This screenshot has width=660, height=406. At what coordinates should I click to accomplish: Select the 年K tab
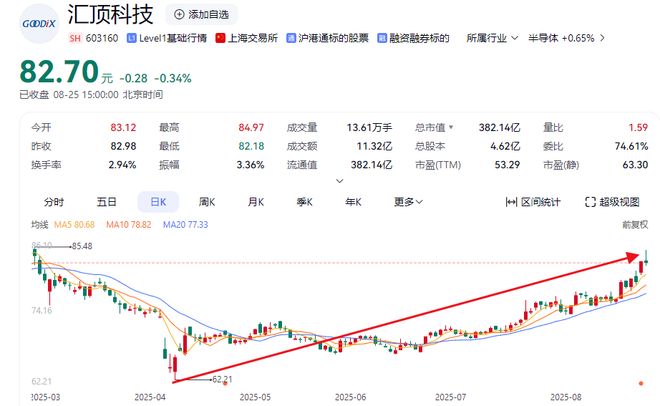tap(353, 202)
